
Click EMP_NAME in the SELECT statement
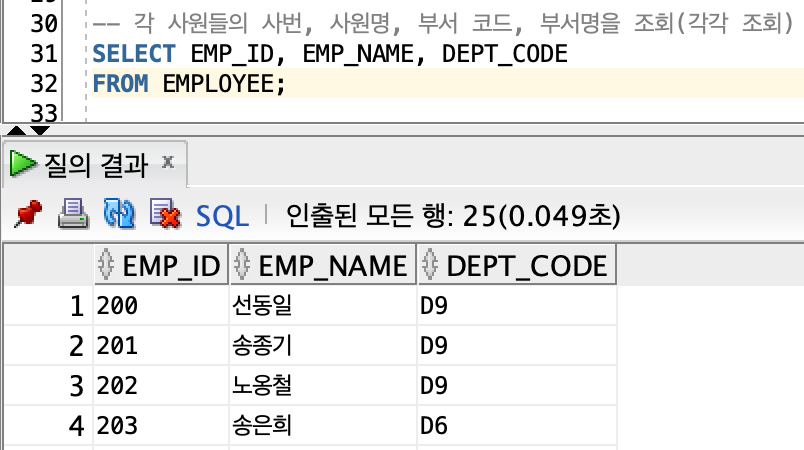[358, 54]
